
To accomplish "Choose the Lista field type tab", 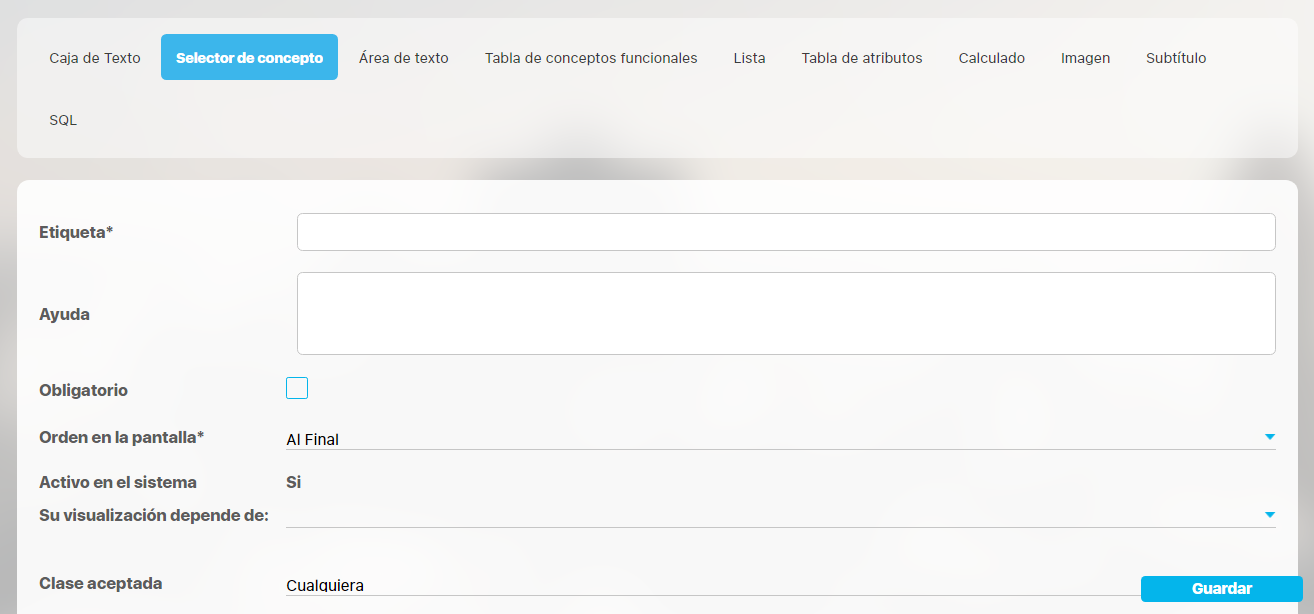I will click(x=749, y=58).
